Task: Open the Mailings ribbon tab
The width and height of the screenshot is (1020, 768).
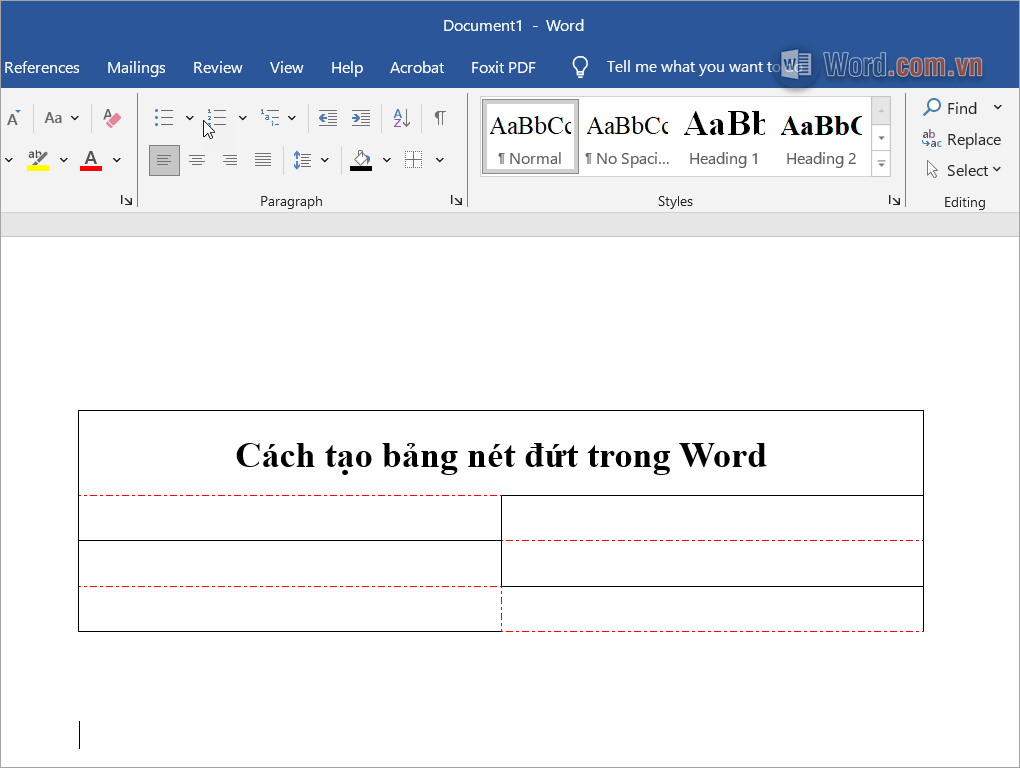Action: coord(136,67)
